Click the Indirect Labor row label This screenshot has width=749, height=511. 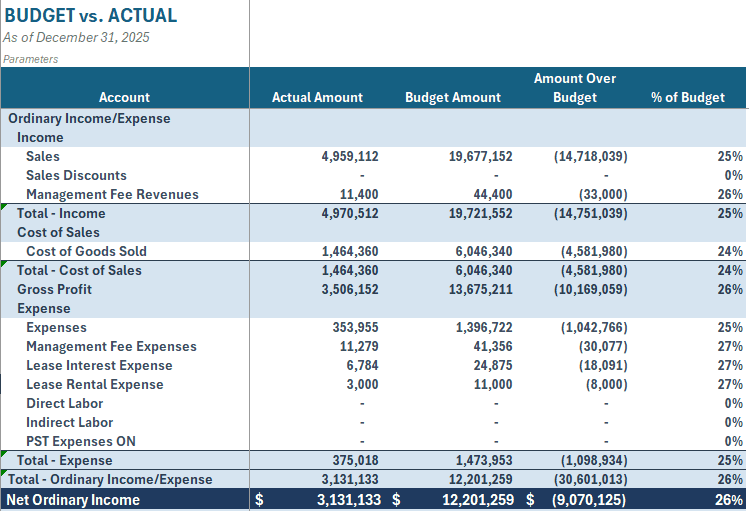(70, 423)
